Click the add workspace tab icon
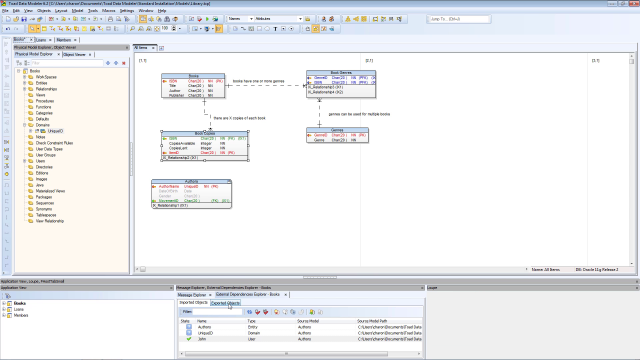Viewport: 640px width, 360px height. tap(161, 48)
